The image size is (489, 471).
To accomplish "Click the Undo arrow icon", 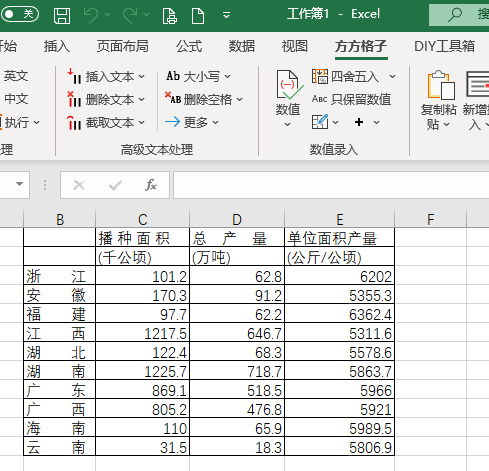I will coord(91,15).
